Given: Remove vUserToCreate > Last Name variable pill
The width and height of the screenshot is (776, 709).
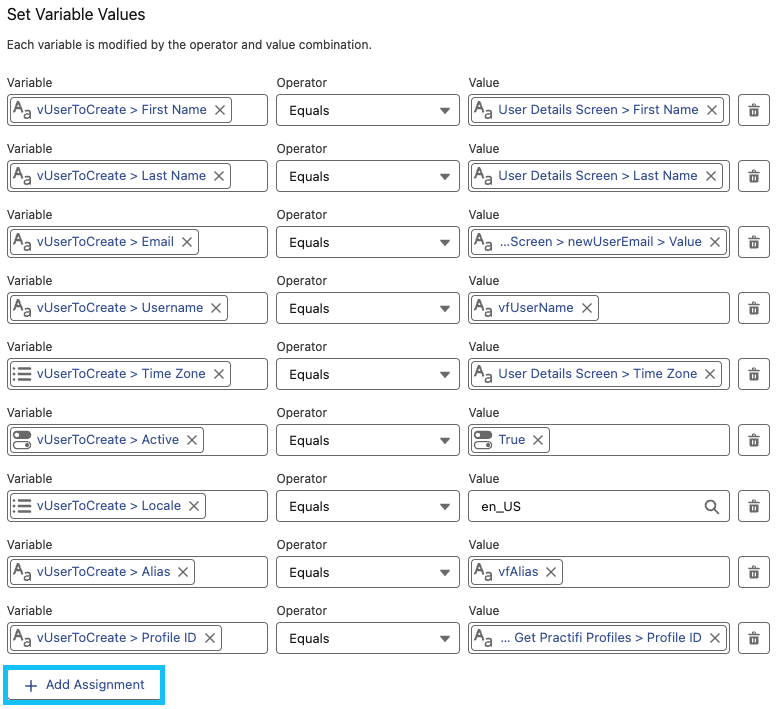Looking at the screenshot, I should [x=218, y=176].
